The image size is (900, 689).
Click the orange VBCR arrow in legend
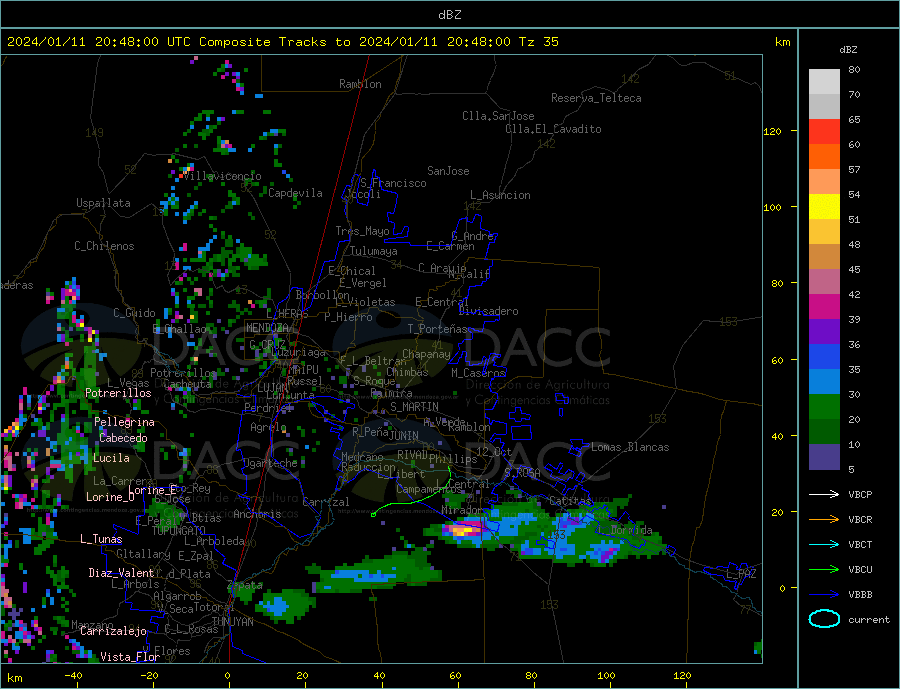[x=824, y=520]
